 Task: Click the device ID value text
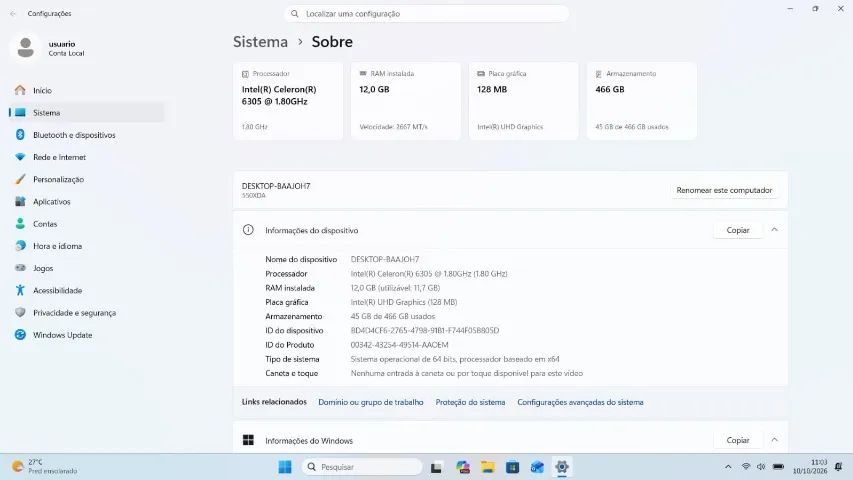[x=425, y=330]
